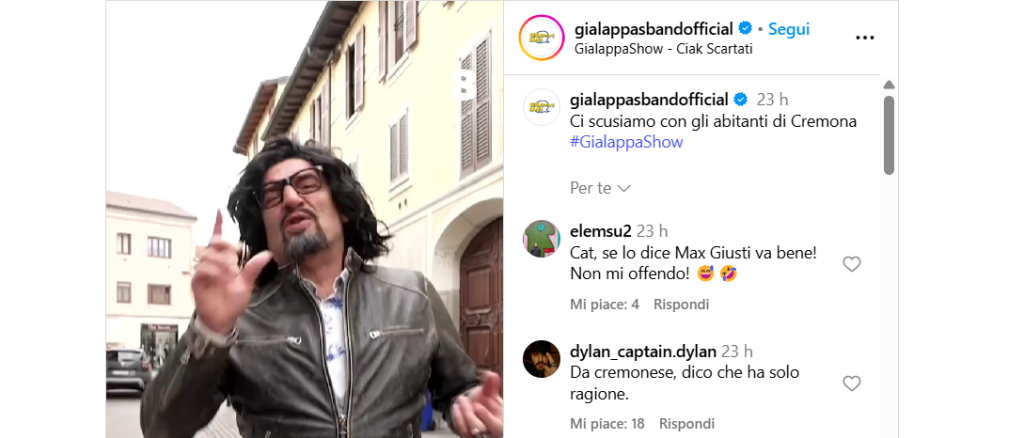Open the three-dots more options menu

point(864,38)
